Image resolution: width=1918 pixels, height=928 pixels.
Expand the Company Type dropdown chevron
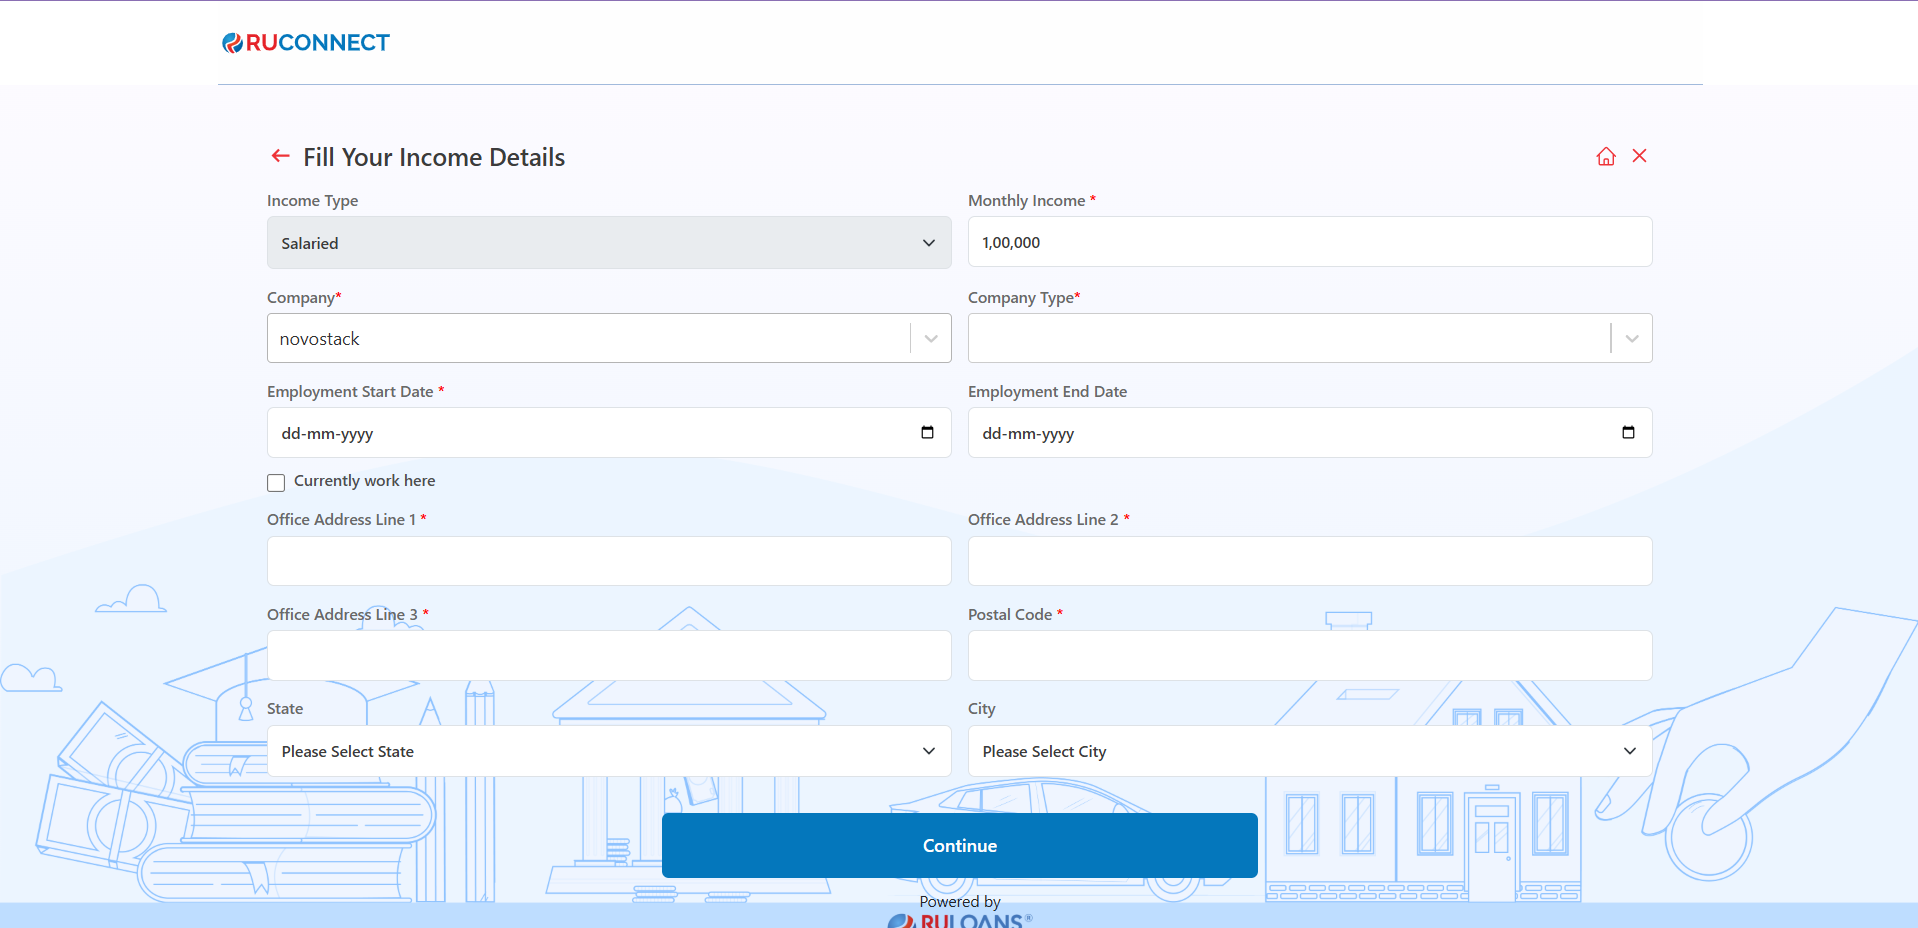tap(1632, 339)
